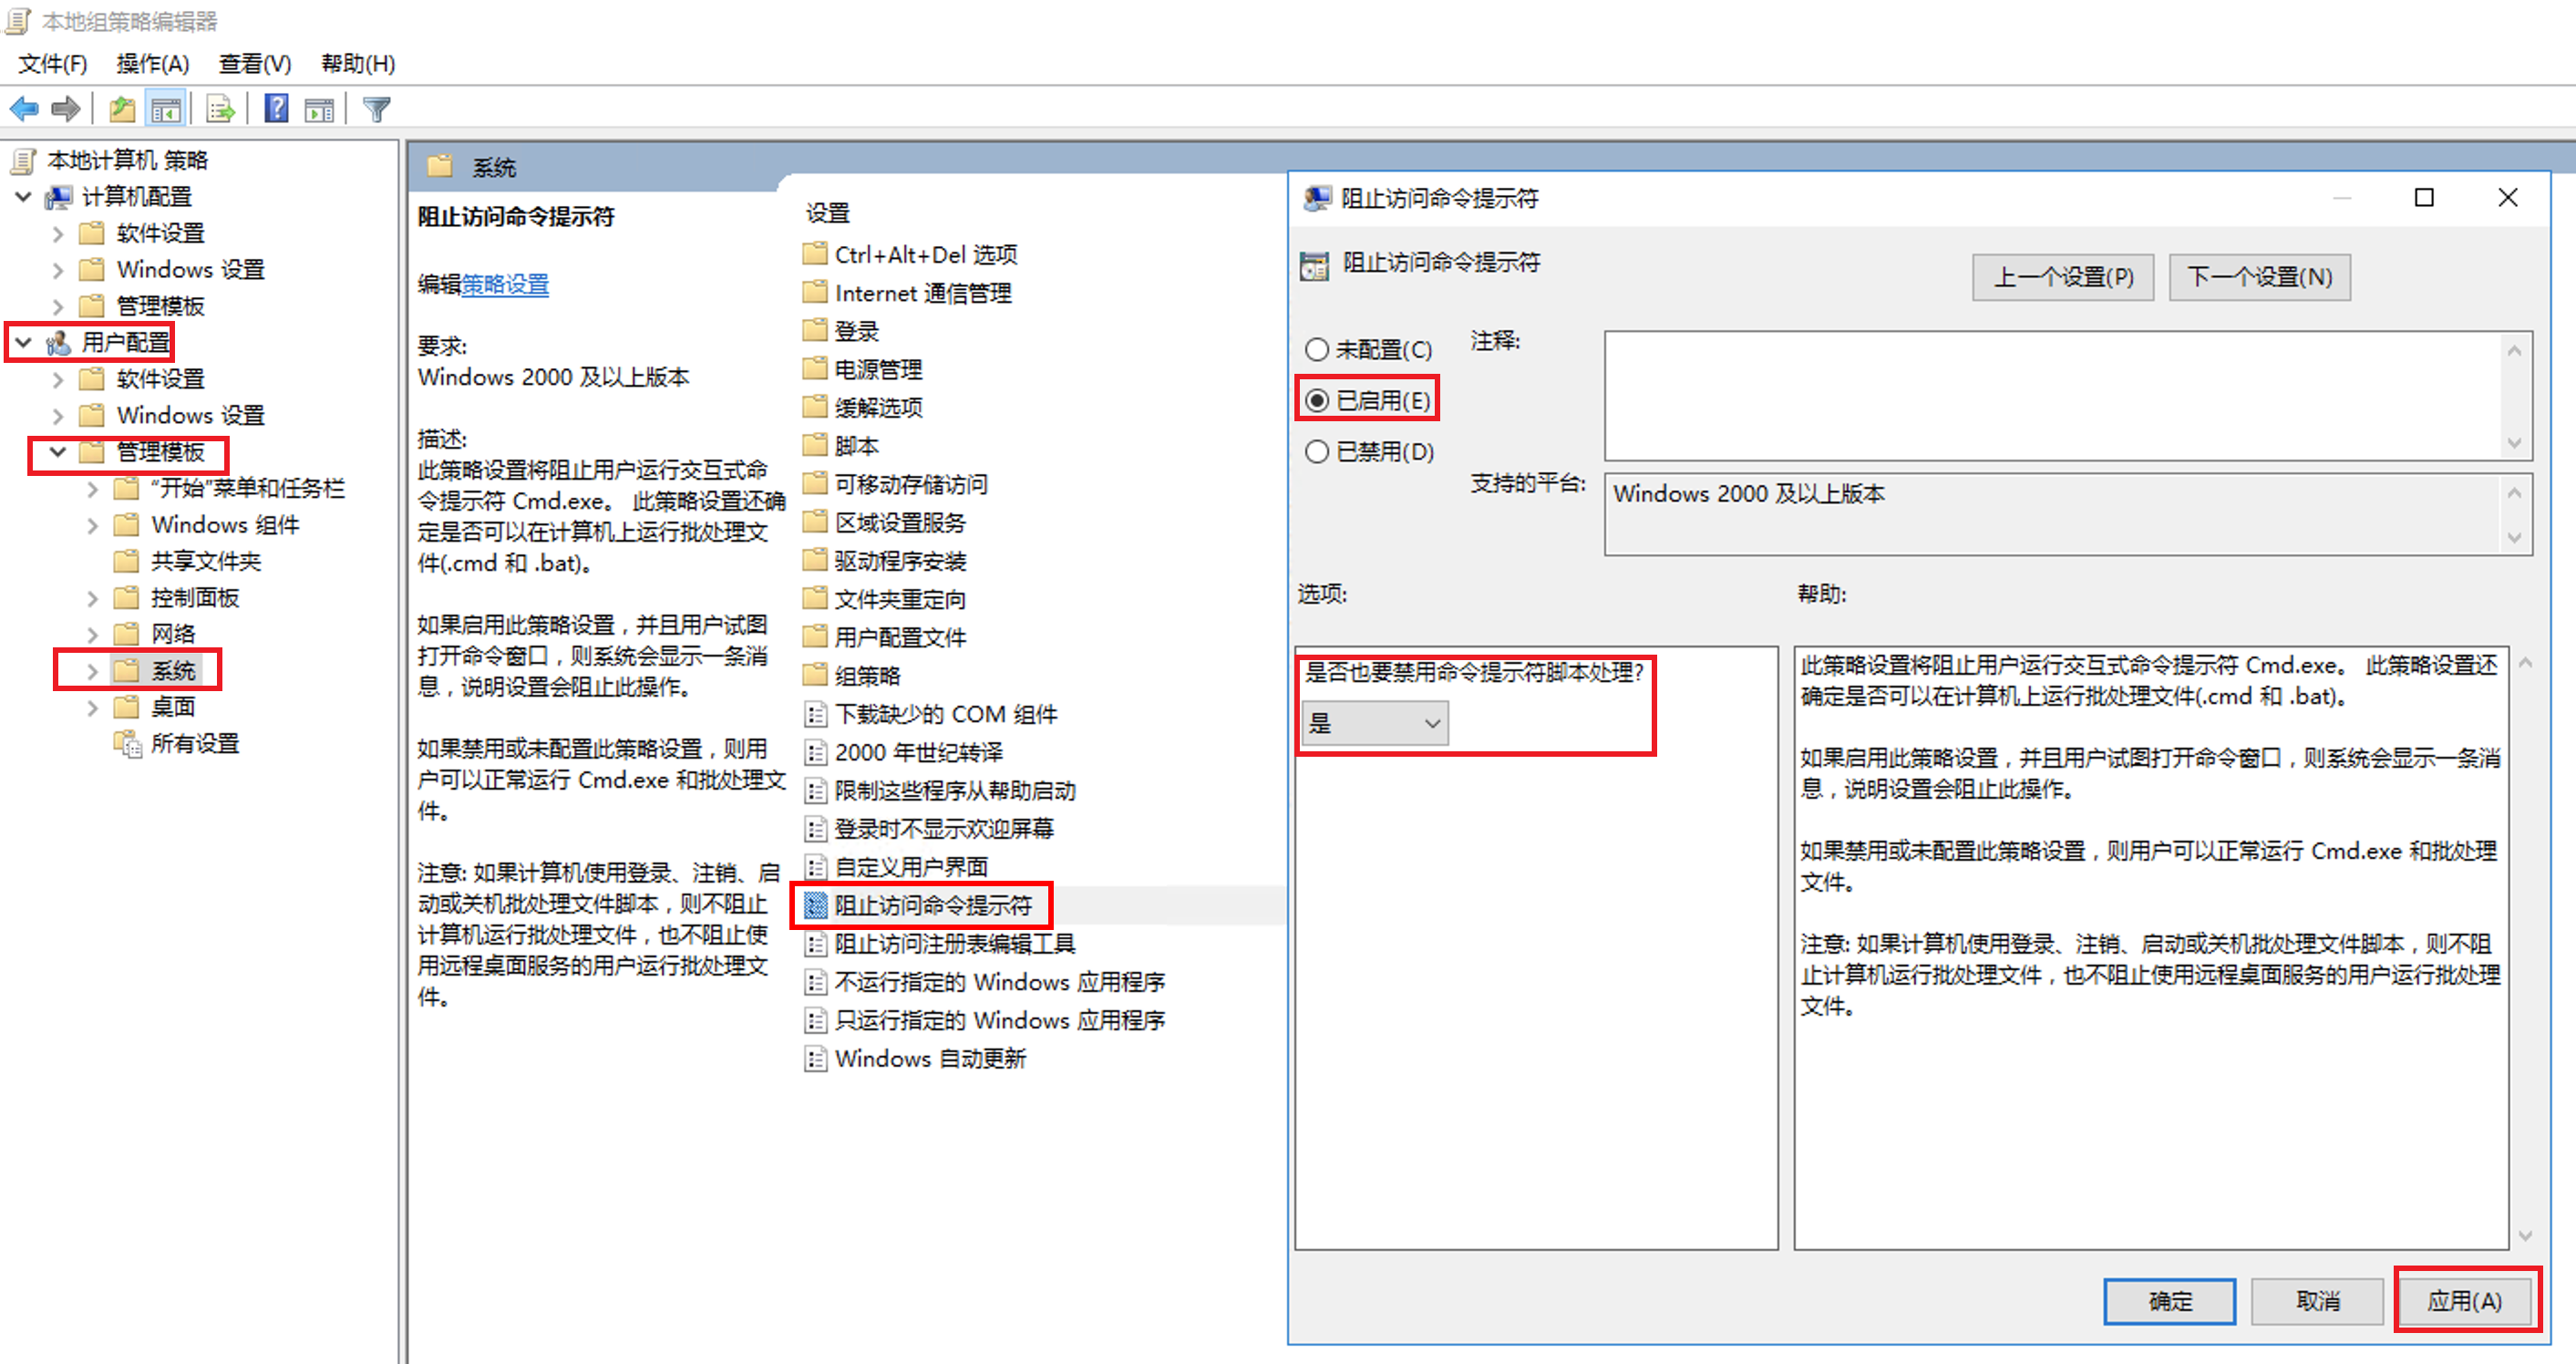Screen dimensions: 2576x1364
Task: Expand the "开始"菜单和任务栏 tree node
Action: [x=93, y=489]
